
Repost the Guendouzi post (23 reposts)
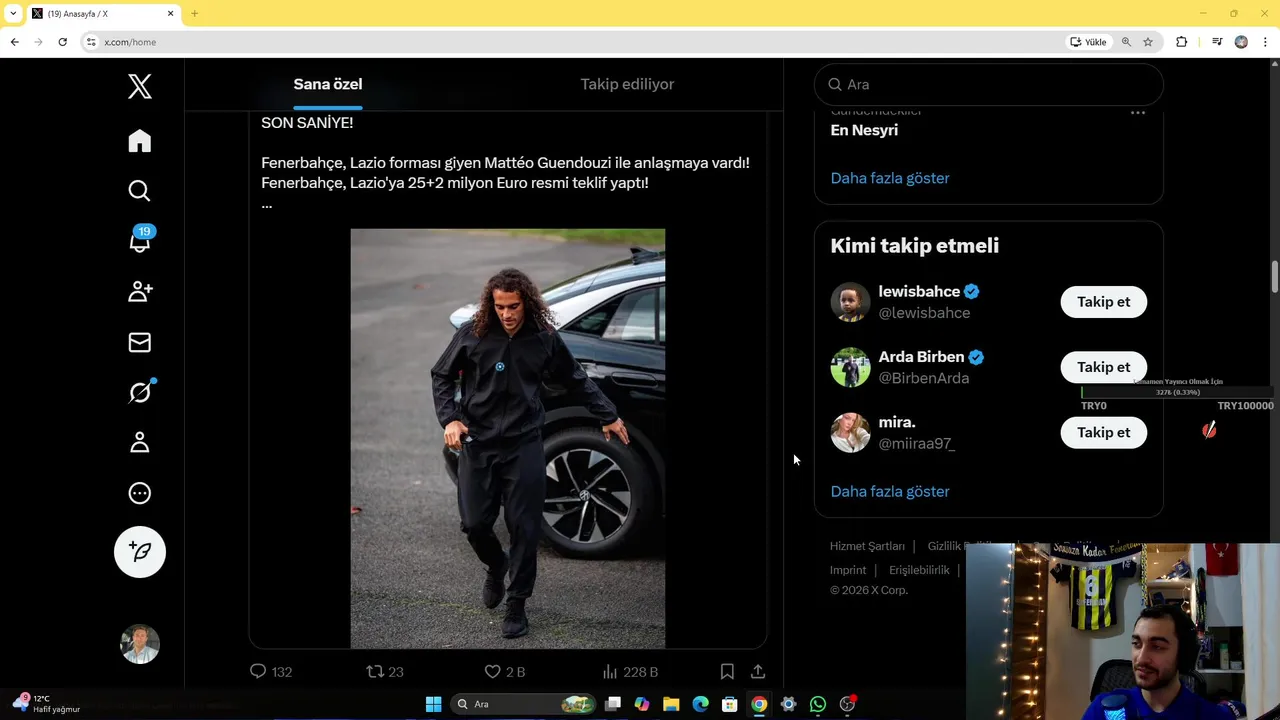click(x=385, y=672)
